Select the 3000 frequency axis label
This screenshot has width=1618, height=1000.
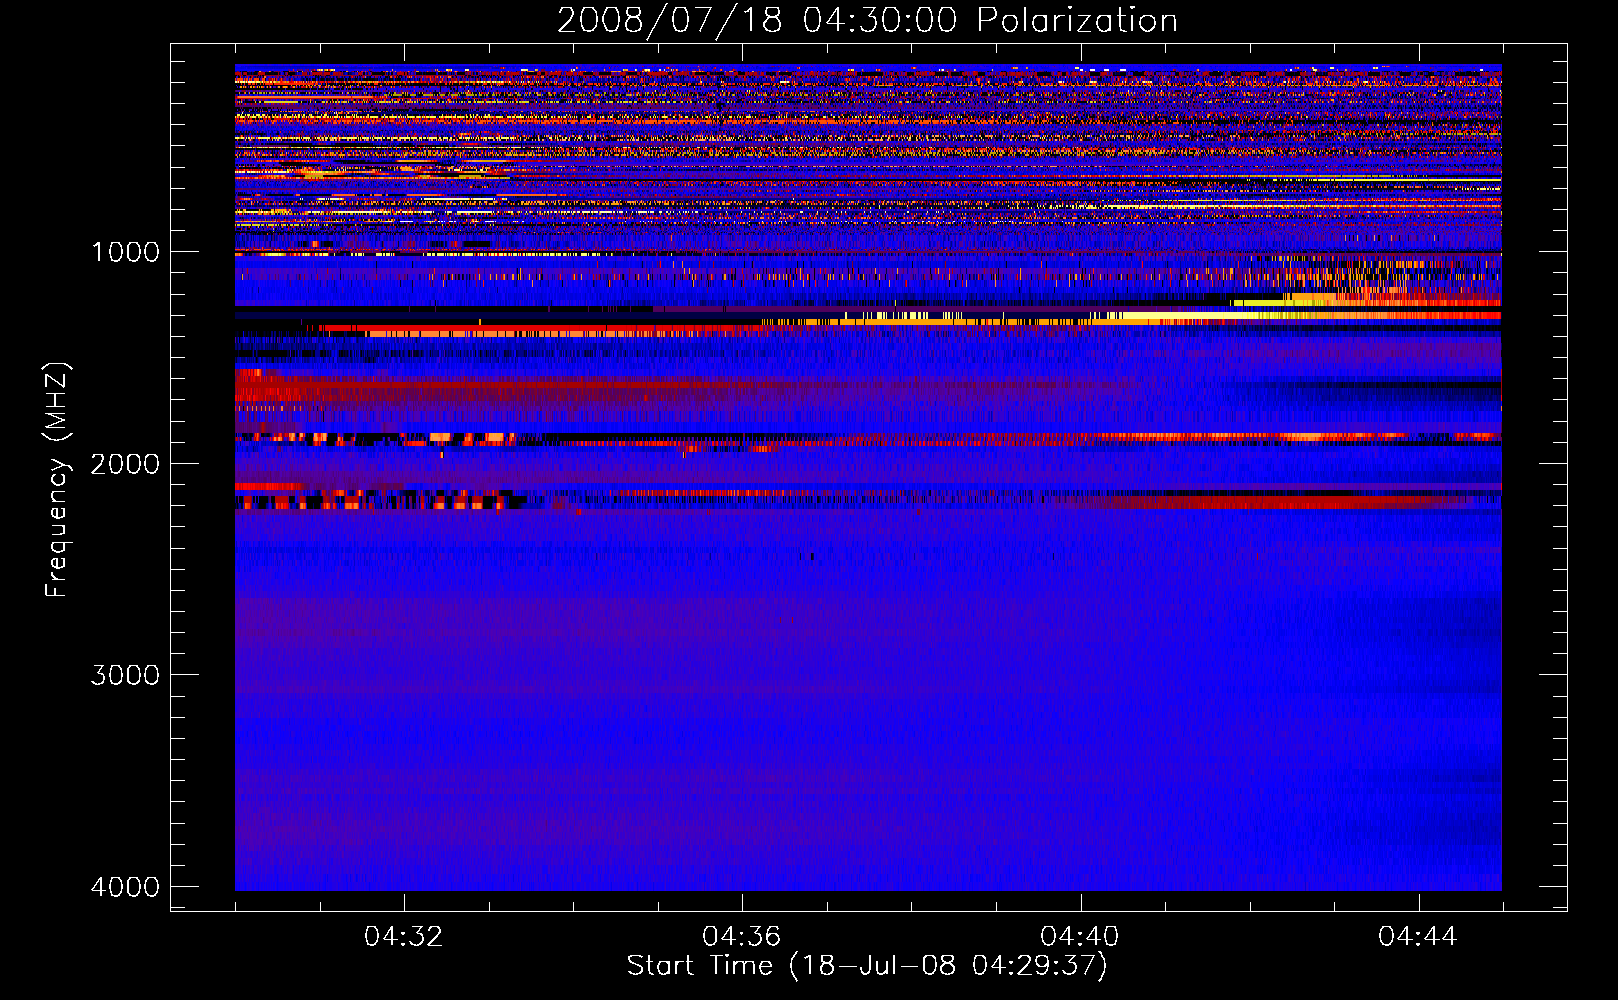coord(125,675)
